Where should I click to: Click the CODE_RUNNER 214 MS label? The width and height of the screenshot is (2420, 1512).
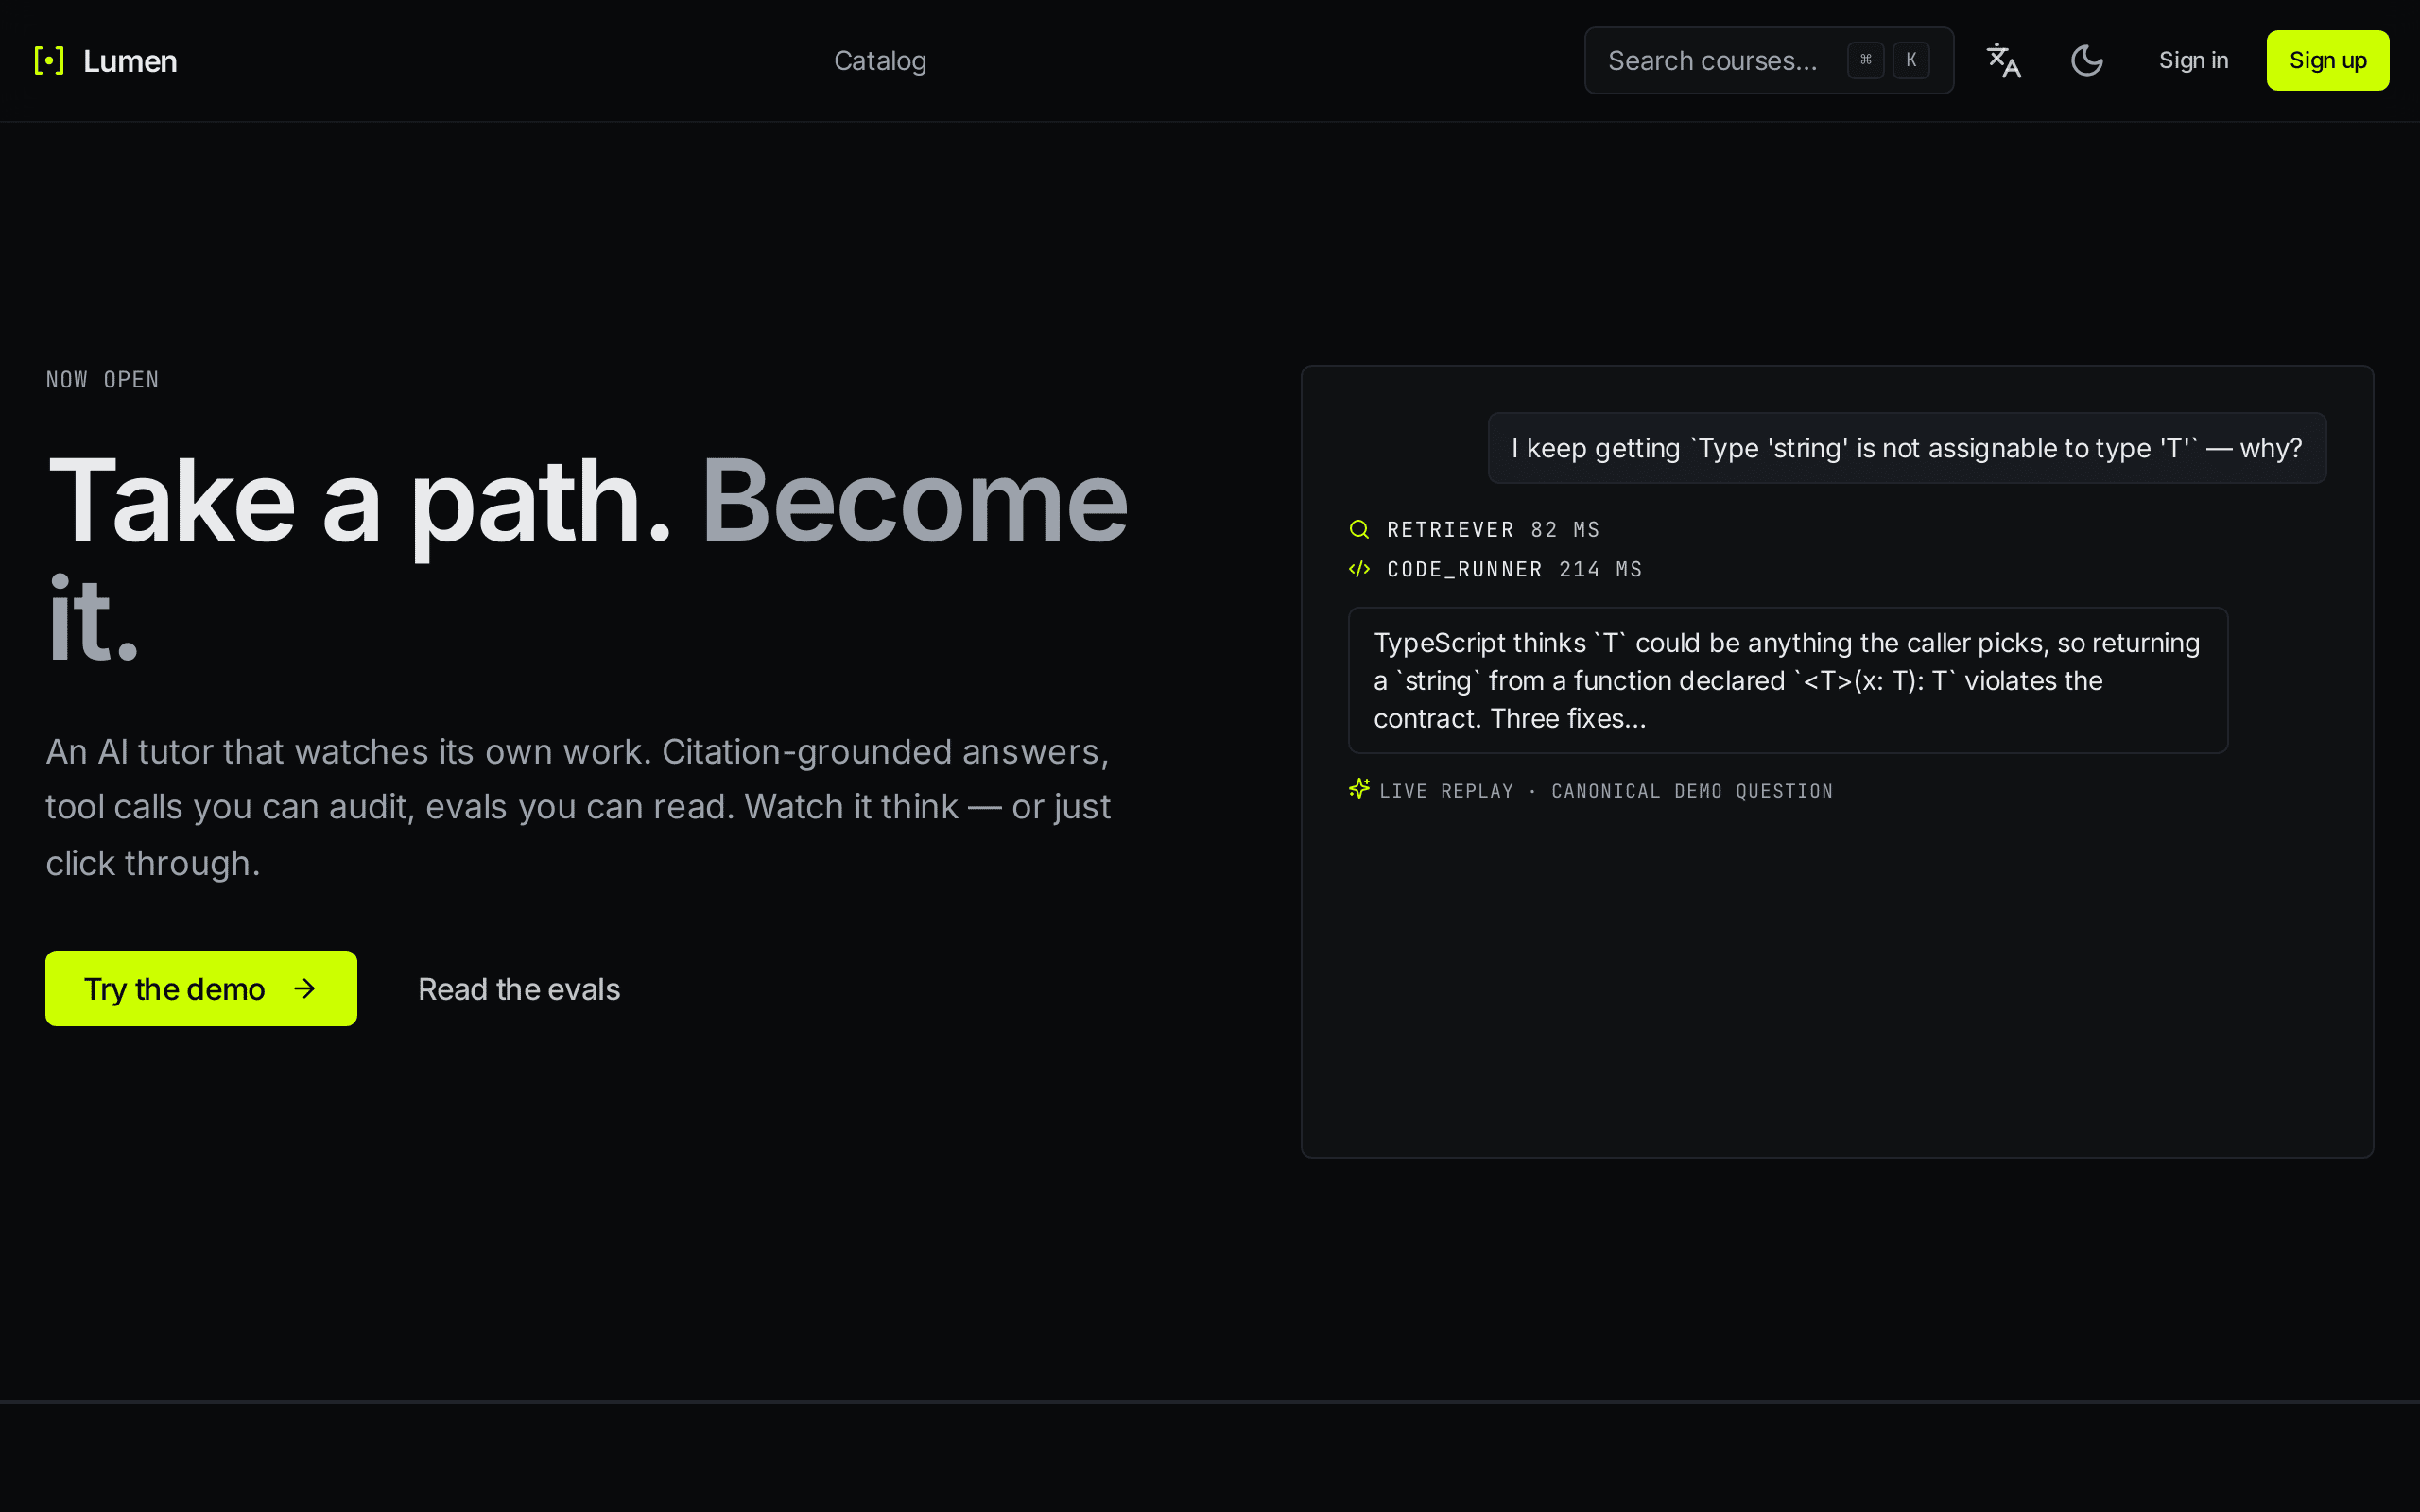(x=1514, y=569)
